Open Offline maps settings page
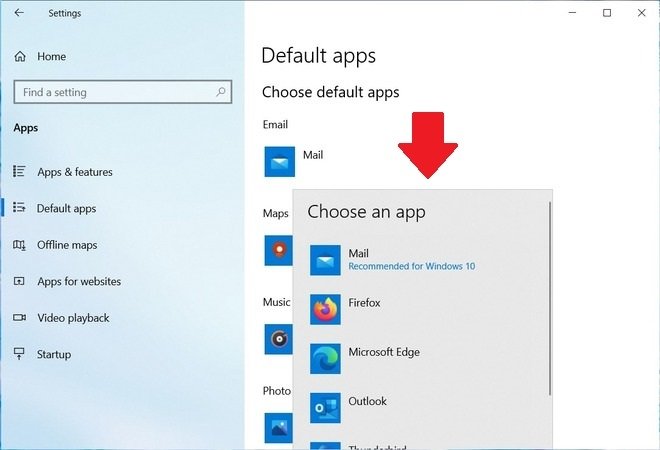Viewport: 660px width, 450px height. (x=67, y=245)
